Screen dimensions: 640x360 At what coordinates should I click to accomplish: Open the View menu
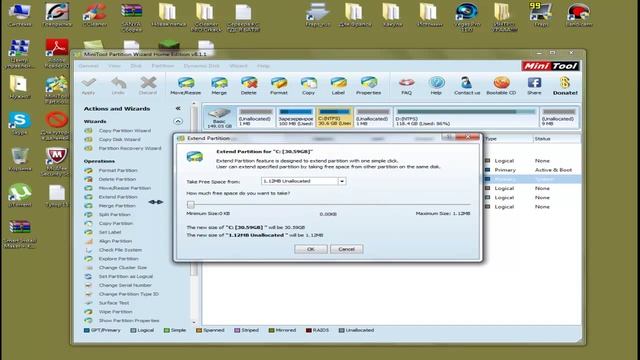coord(114,66)
